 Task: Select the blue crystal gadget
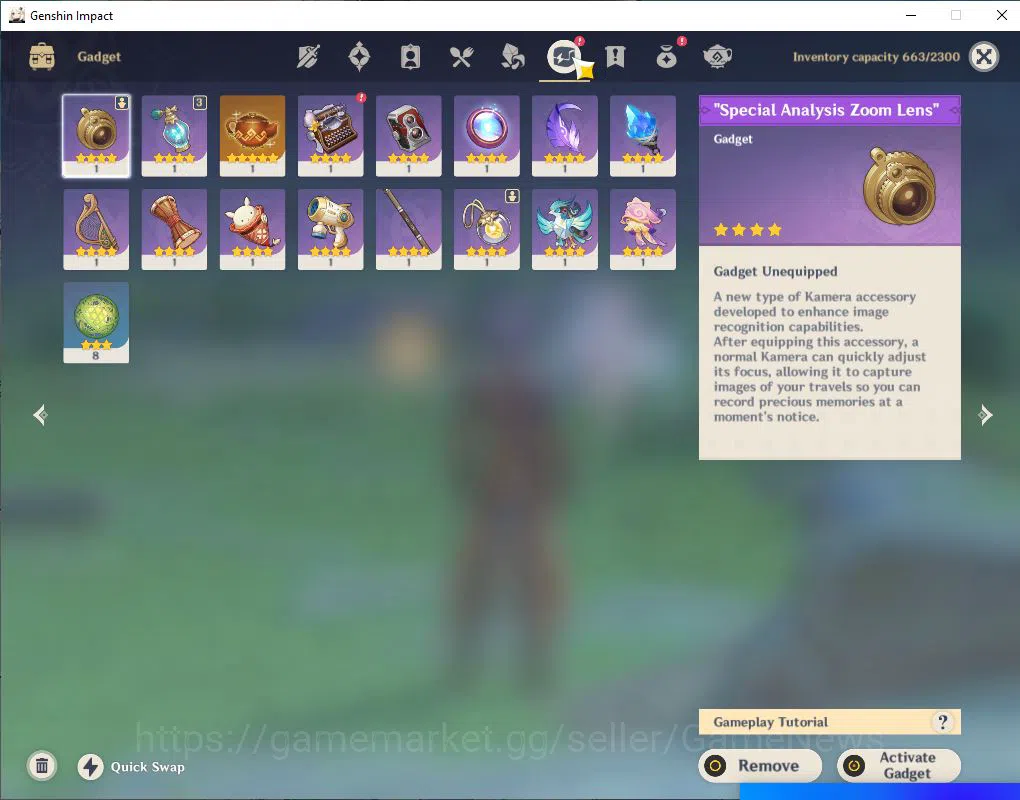643,135
